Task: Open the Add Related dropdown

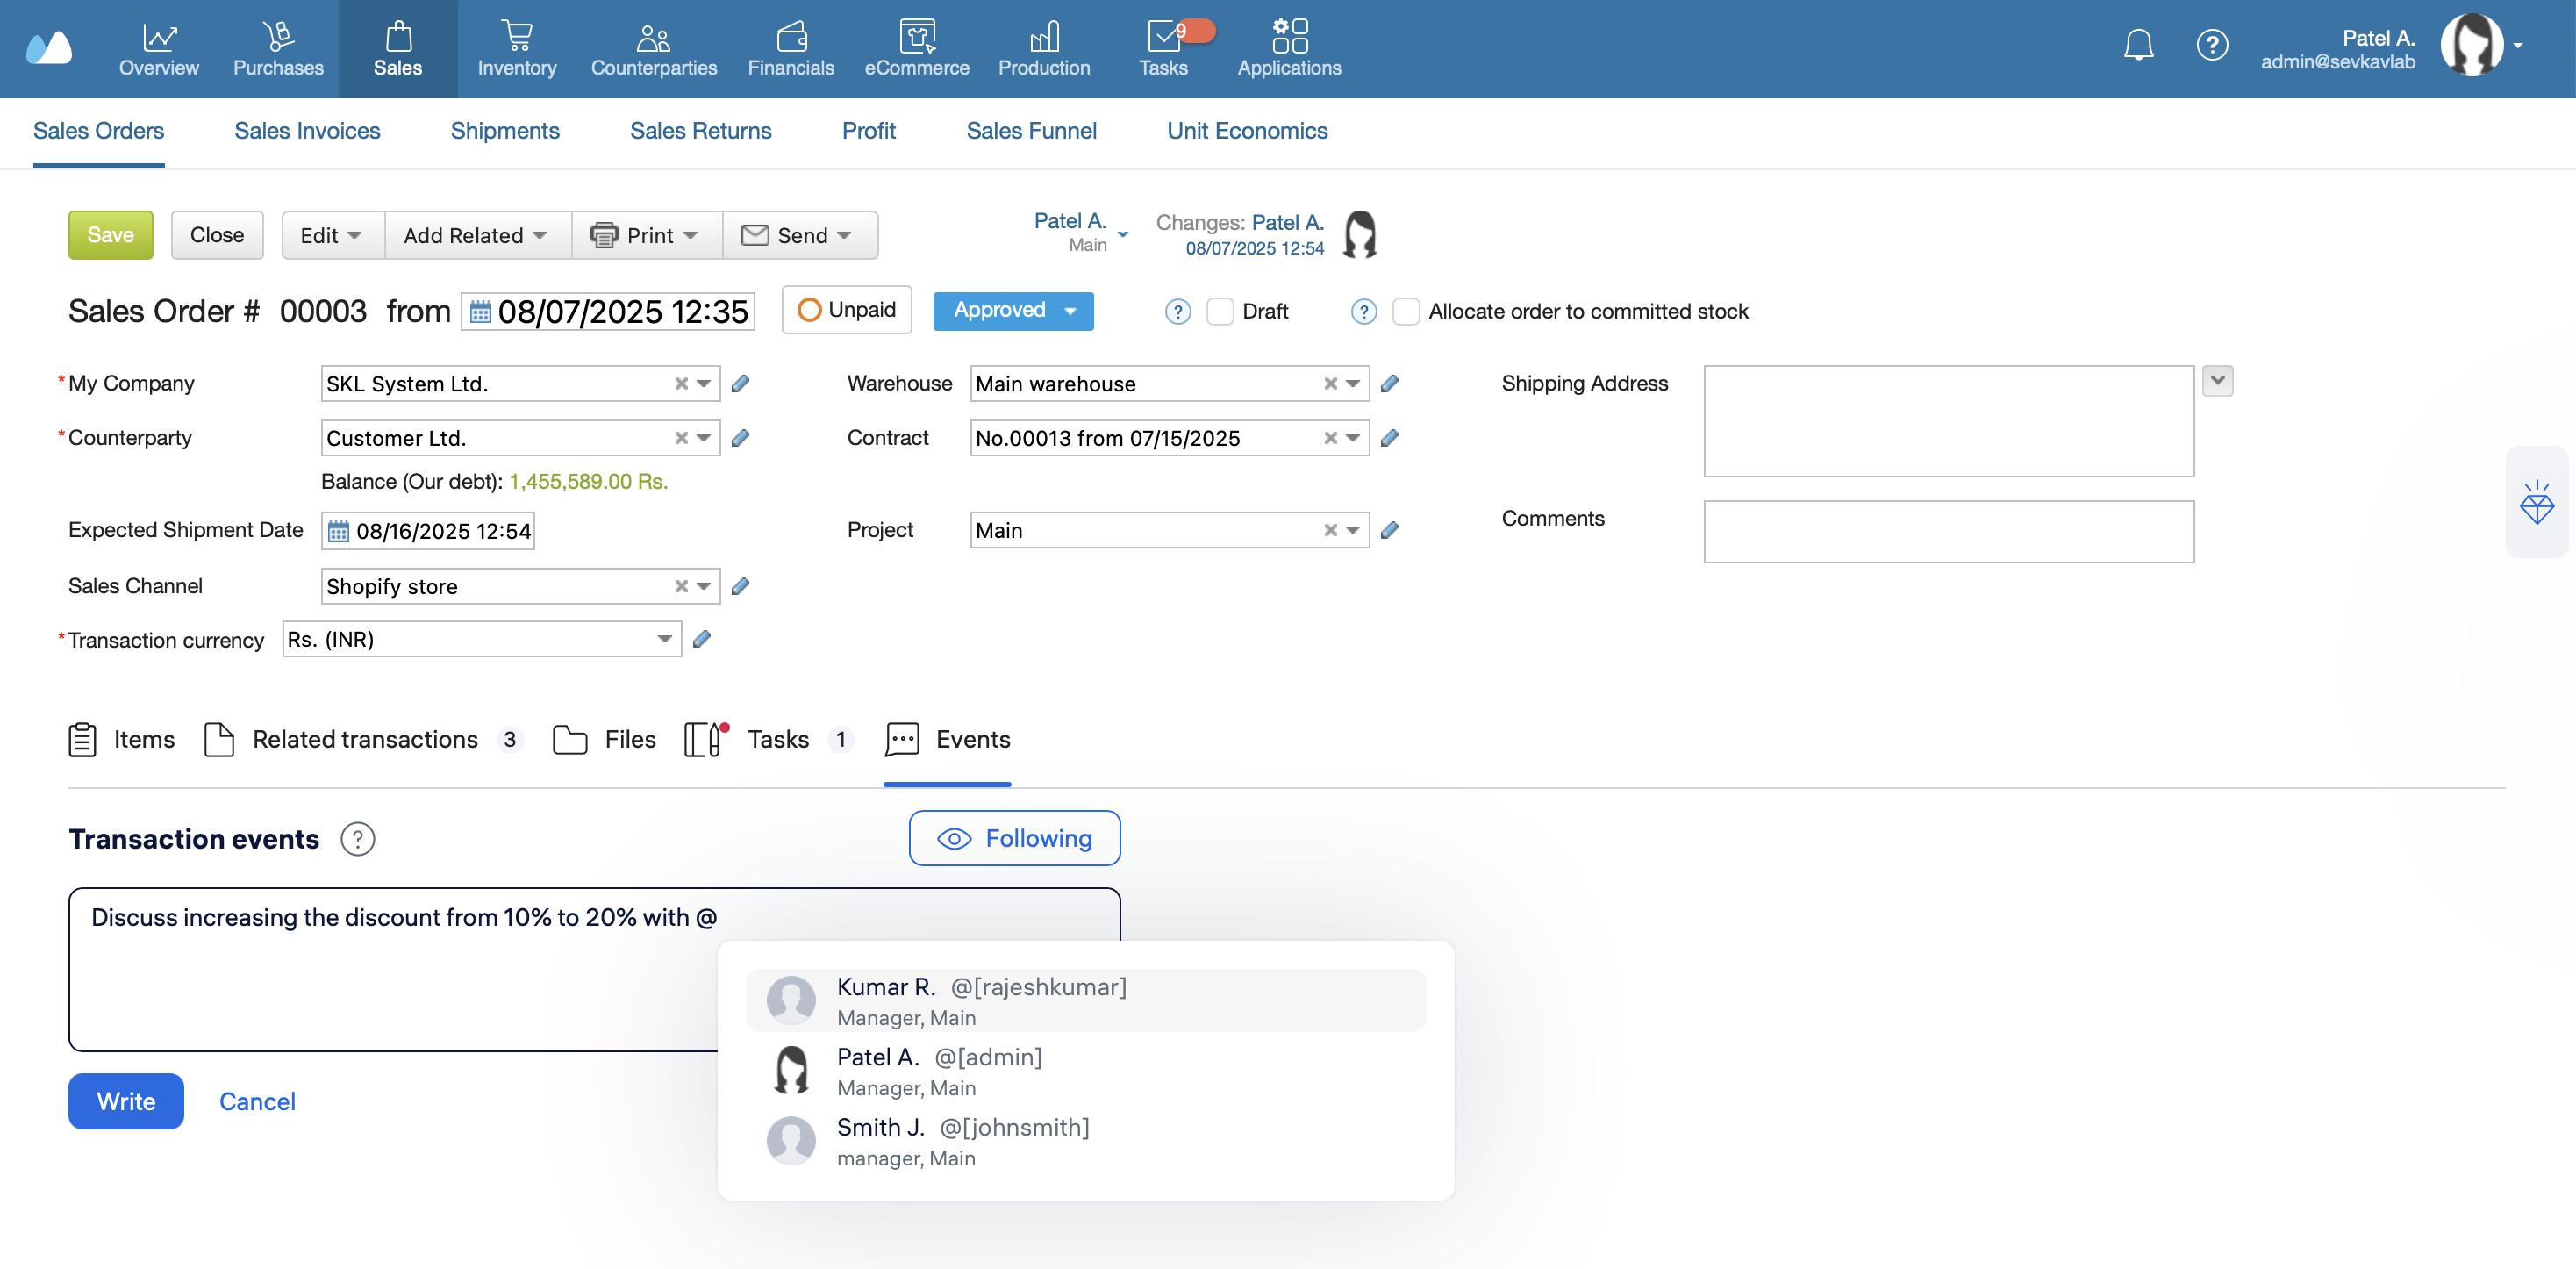Action: [477, 235]
